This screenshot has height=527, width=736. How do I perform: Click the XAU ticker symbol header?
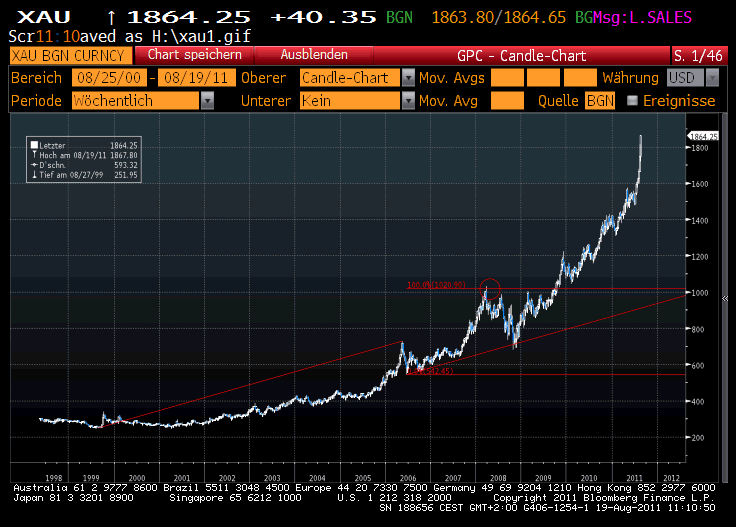click(44, 18)
